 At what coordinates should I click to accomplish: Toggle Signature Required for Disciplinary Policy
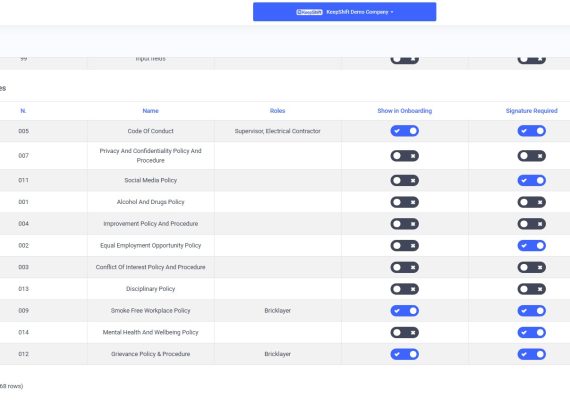[531, 289]
